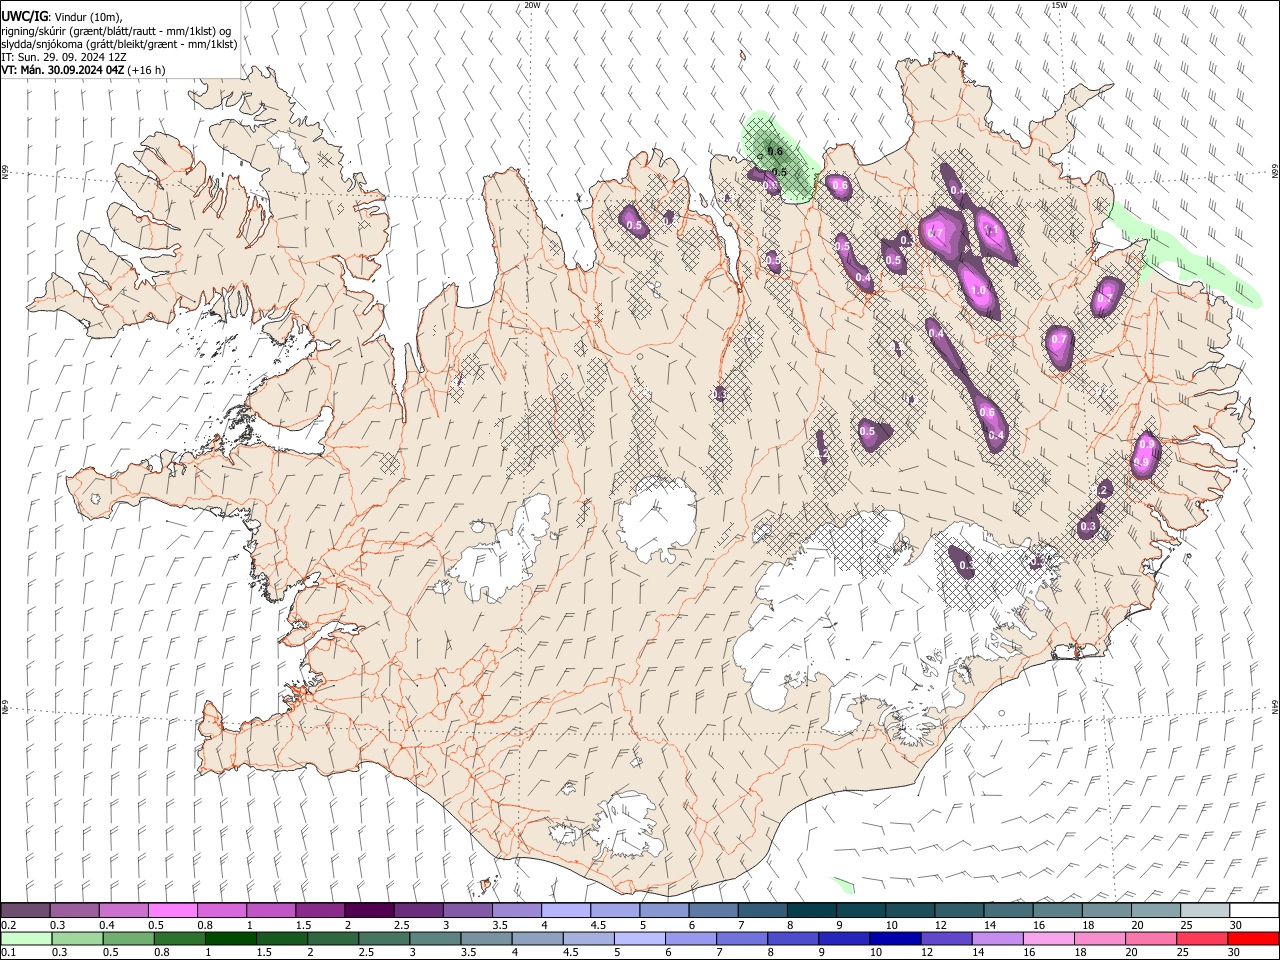Image resolution: width=1280 pixels, height=960 pixels.
Task: Click the 'UWC/IG' title text
Action: [24, 16]
